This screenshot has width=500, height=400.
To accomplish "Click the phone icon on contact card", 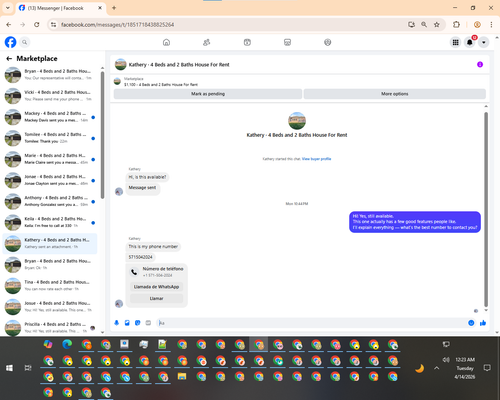I will pos(134,272).
